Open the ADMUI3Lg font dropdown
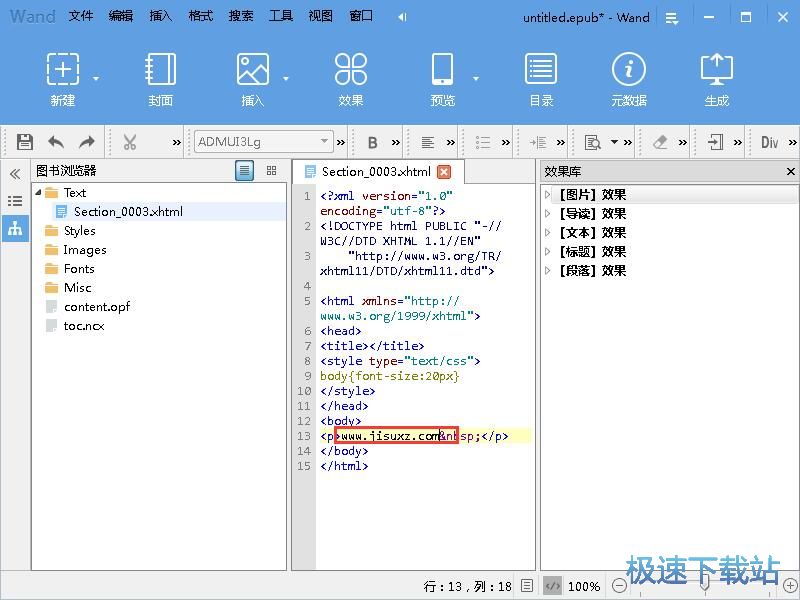800x600 pixels. (x=264, y=142)
